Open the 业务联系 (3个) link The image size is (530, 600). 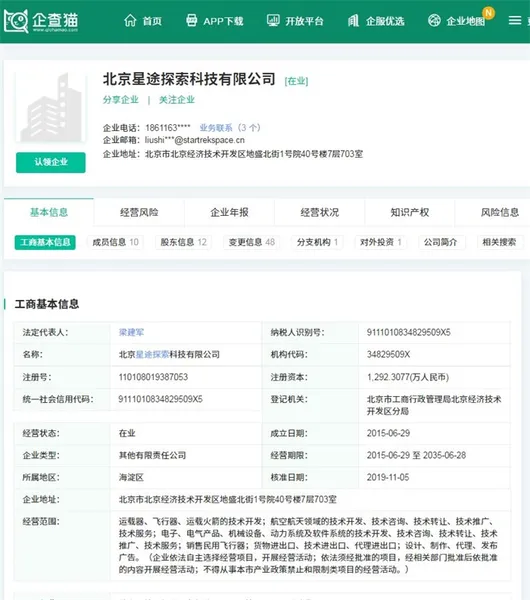[230, 127]
